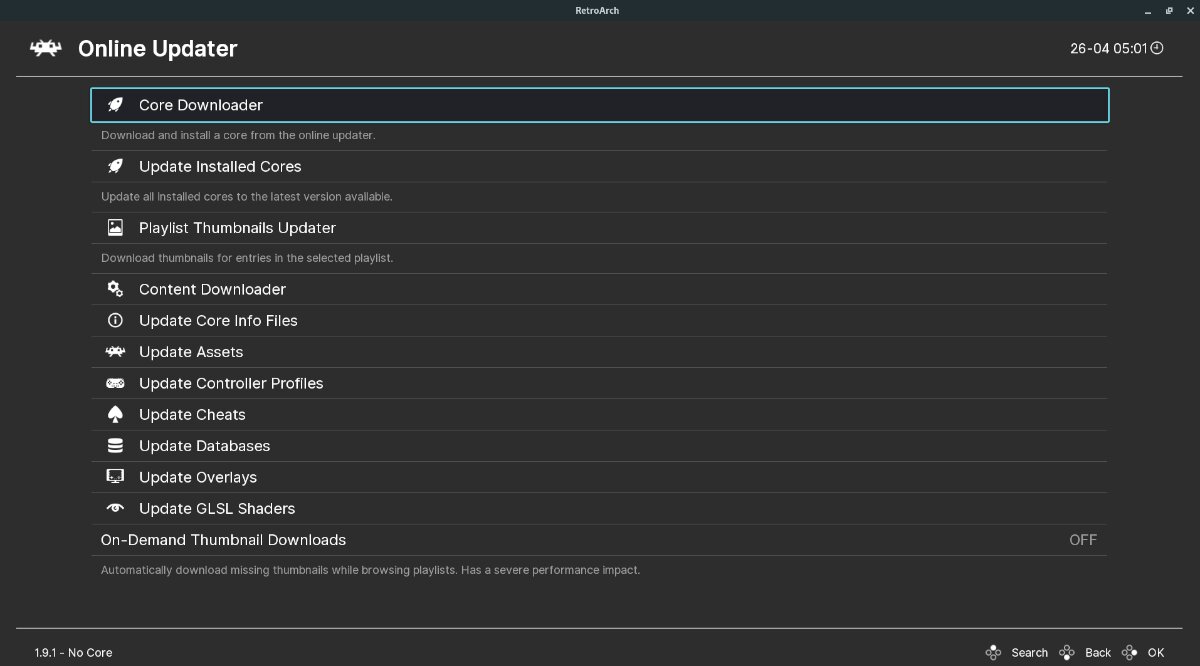Viewport: 1200px width, 666px height.
Task: Click the gamepad icon for Update Controller Profiles
Action: point(116,383)
